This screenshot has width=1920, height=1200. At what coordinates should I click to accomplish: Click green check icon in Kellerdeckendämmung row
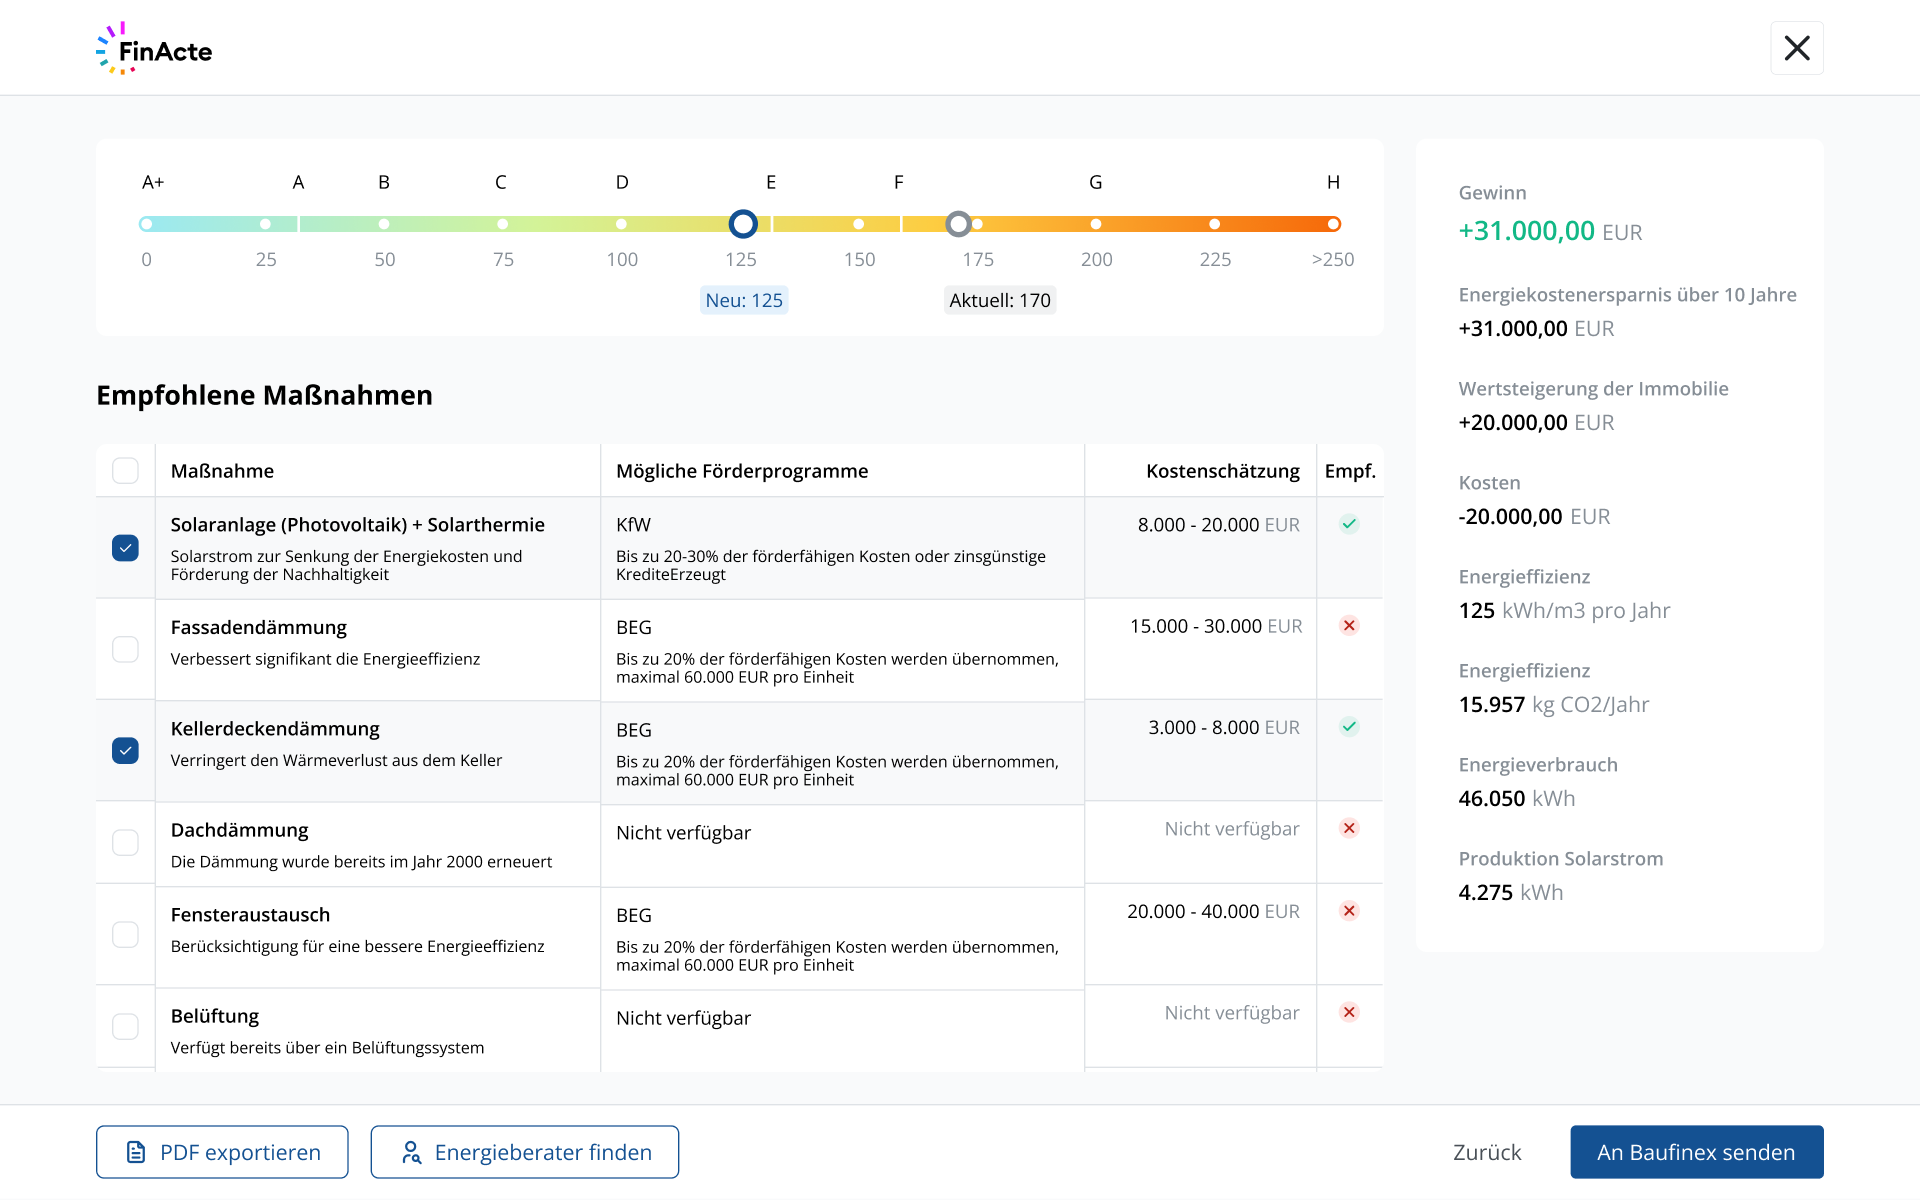tap(1349, 727)
